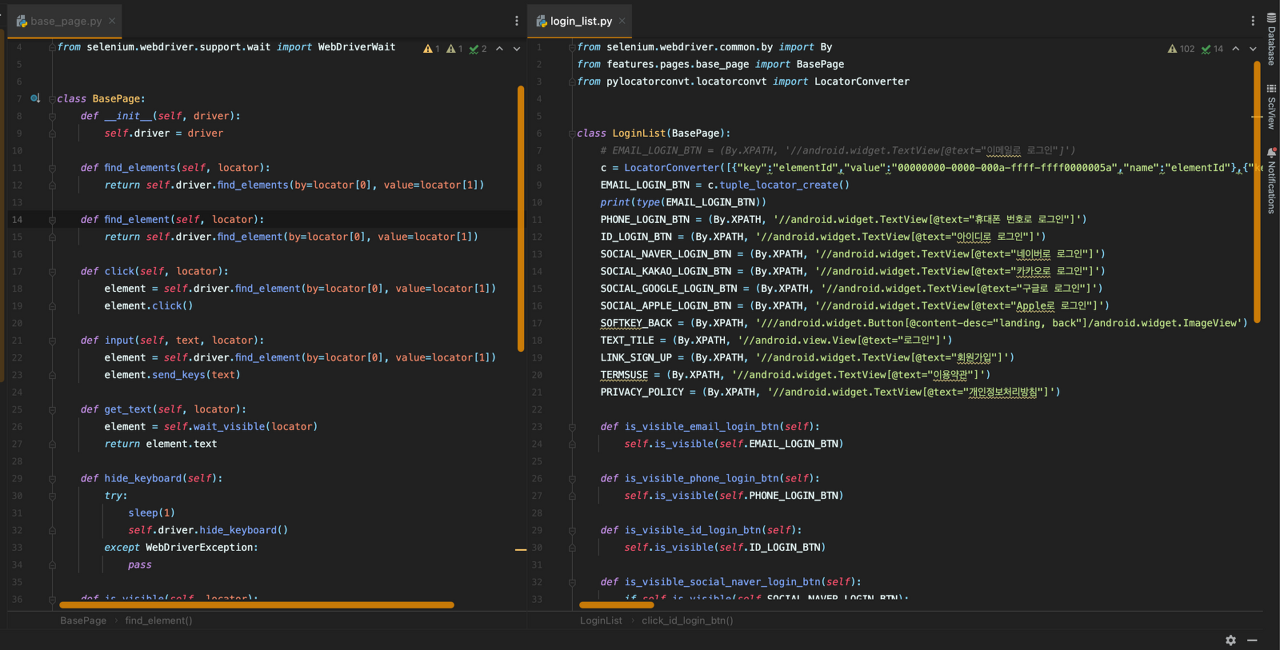Open the Notifications tool window
1280x650 pixels.
coord(1271,180)
